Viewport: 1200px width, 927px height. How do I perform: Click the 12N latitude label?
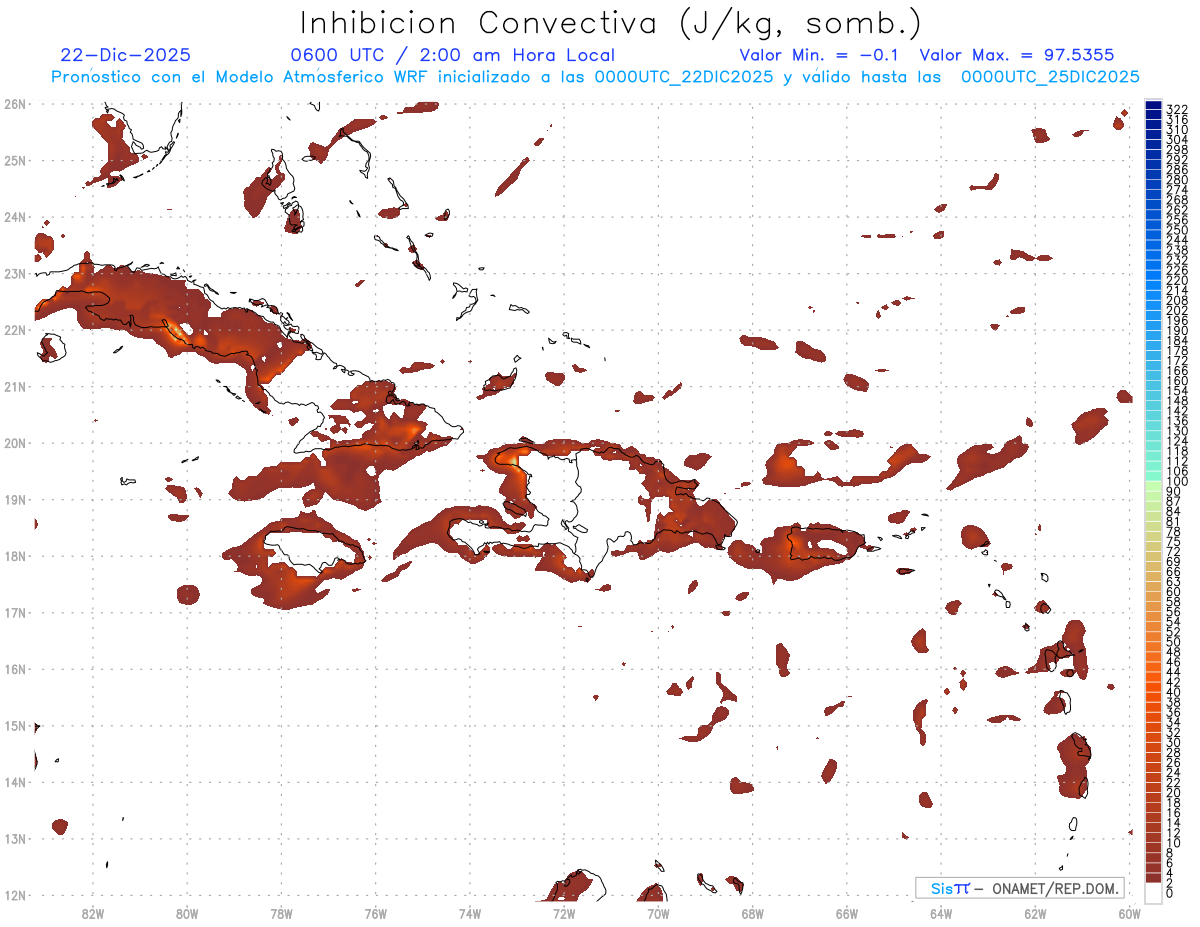14,894
